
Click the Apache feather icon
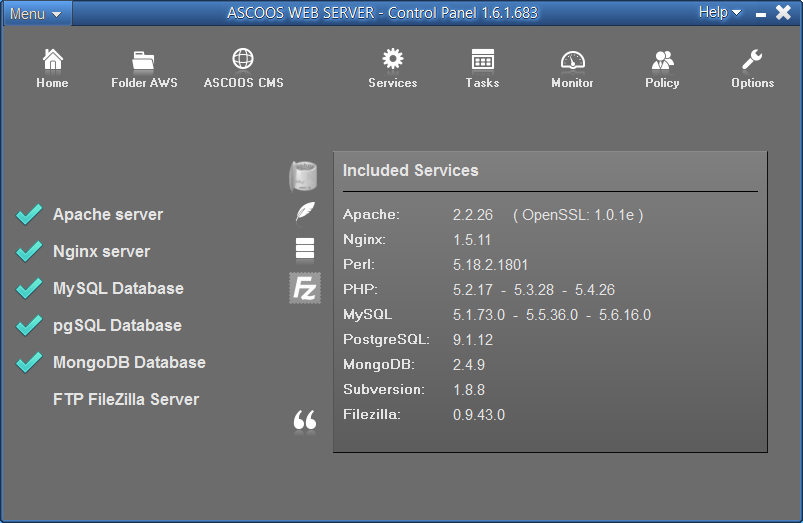click(x=305, y=212)
